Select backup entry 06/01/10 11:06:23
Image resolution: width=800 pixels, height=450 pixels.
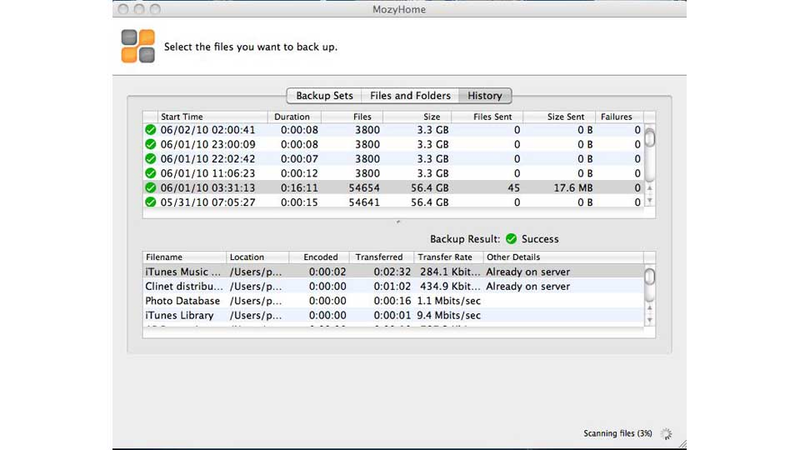393,173
